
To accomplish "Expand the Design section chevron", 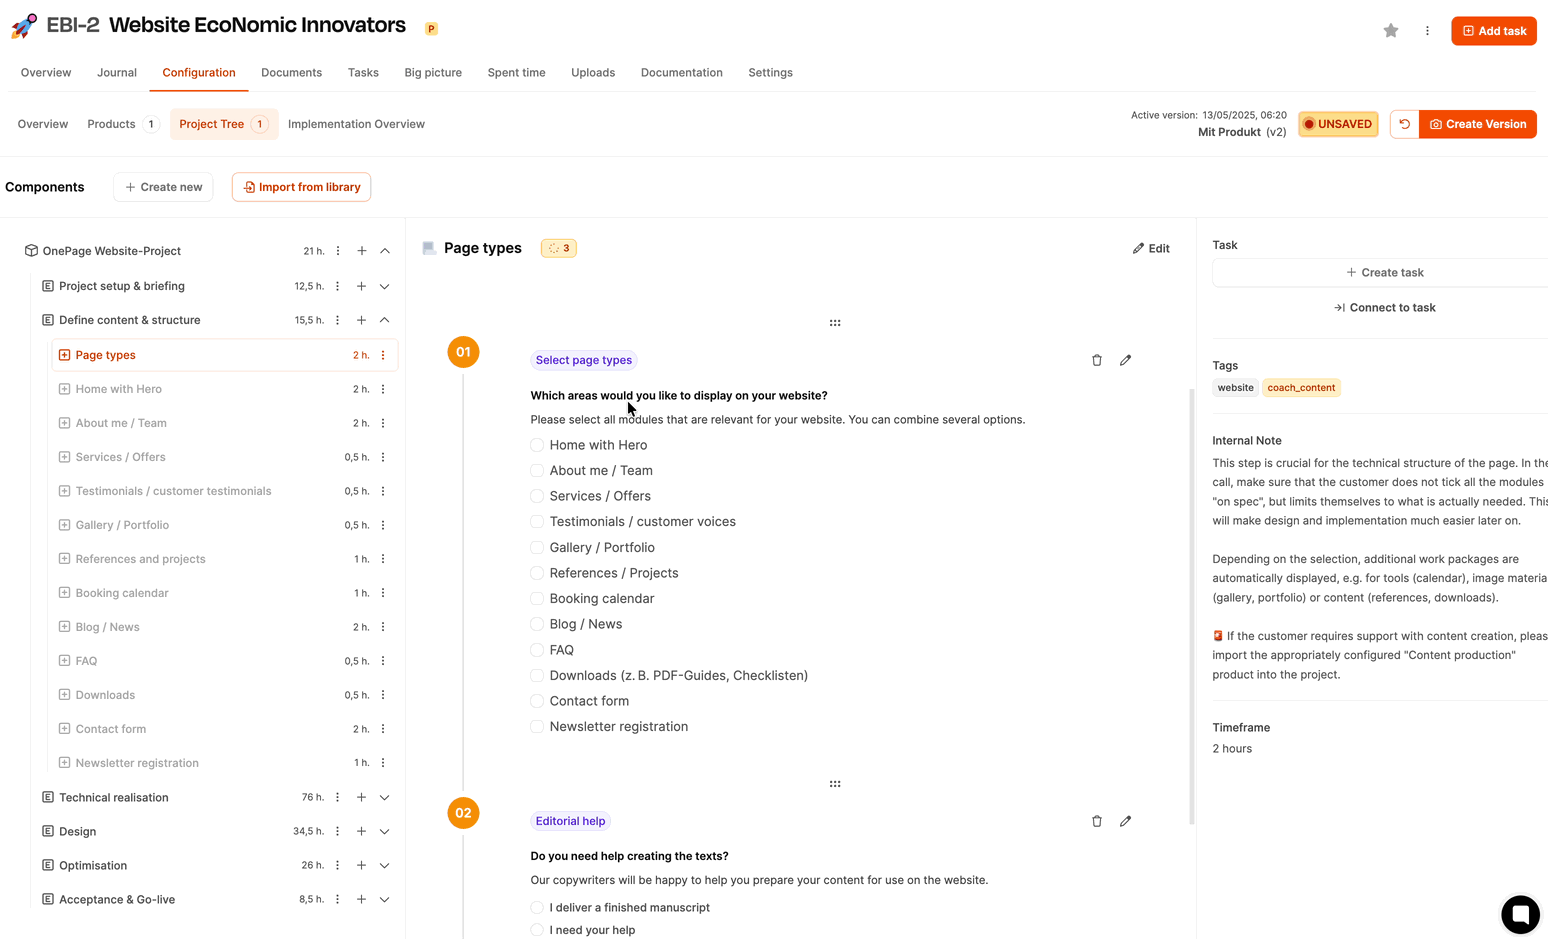I will point(384,831).
